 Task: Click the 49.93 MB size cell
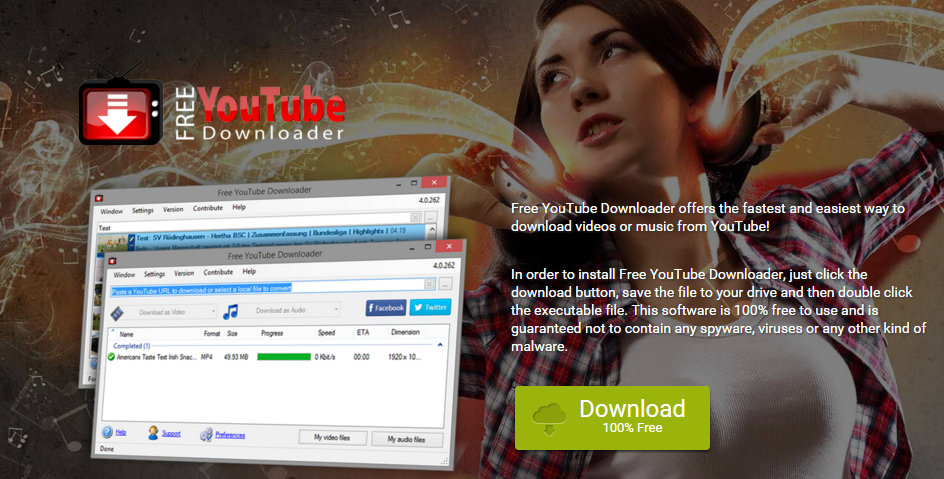tap(236, 357)
